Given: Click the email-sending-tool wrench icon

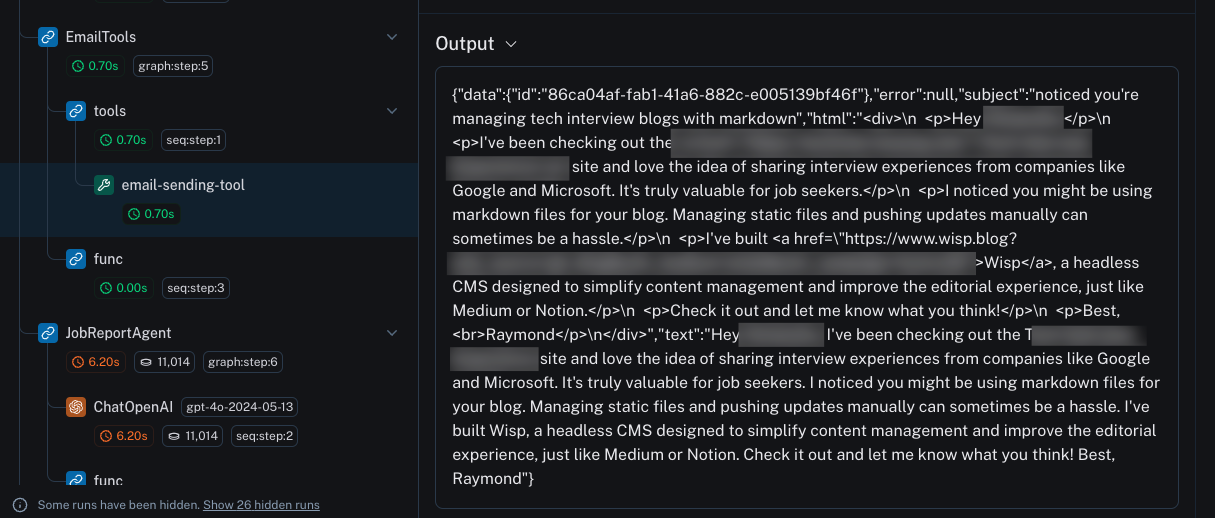Looking at the screenshot, I should pos(104,185).
